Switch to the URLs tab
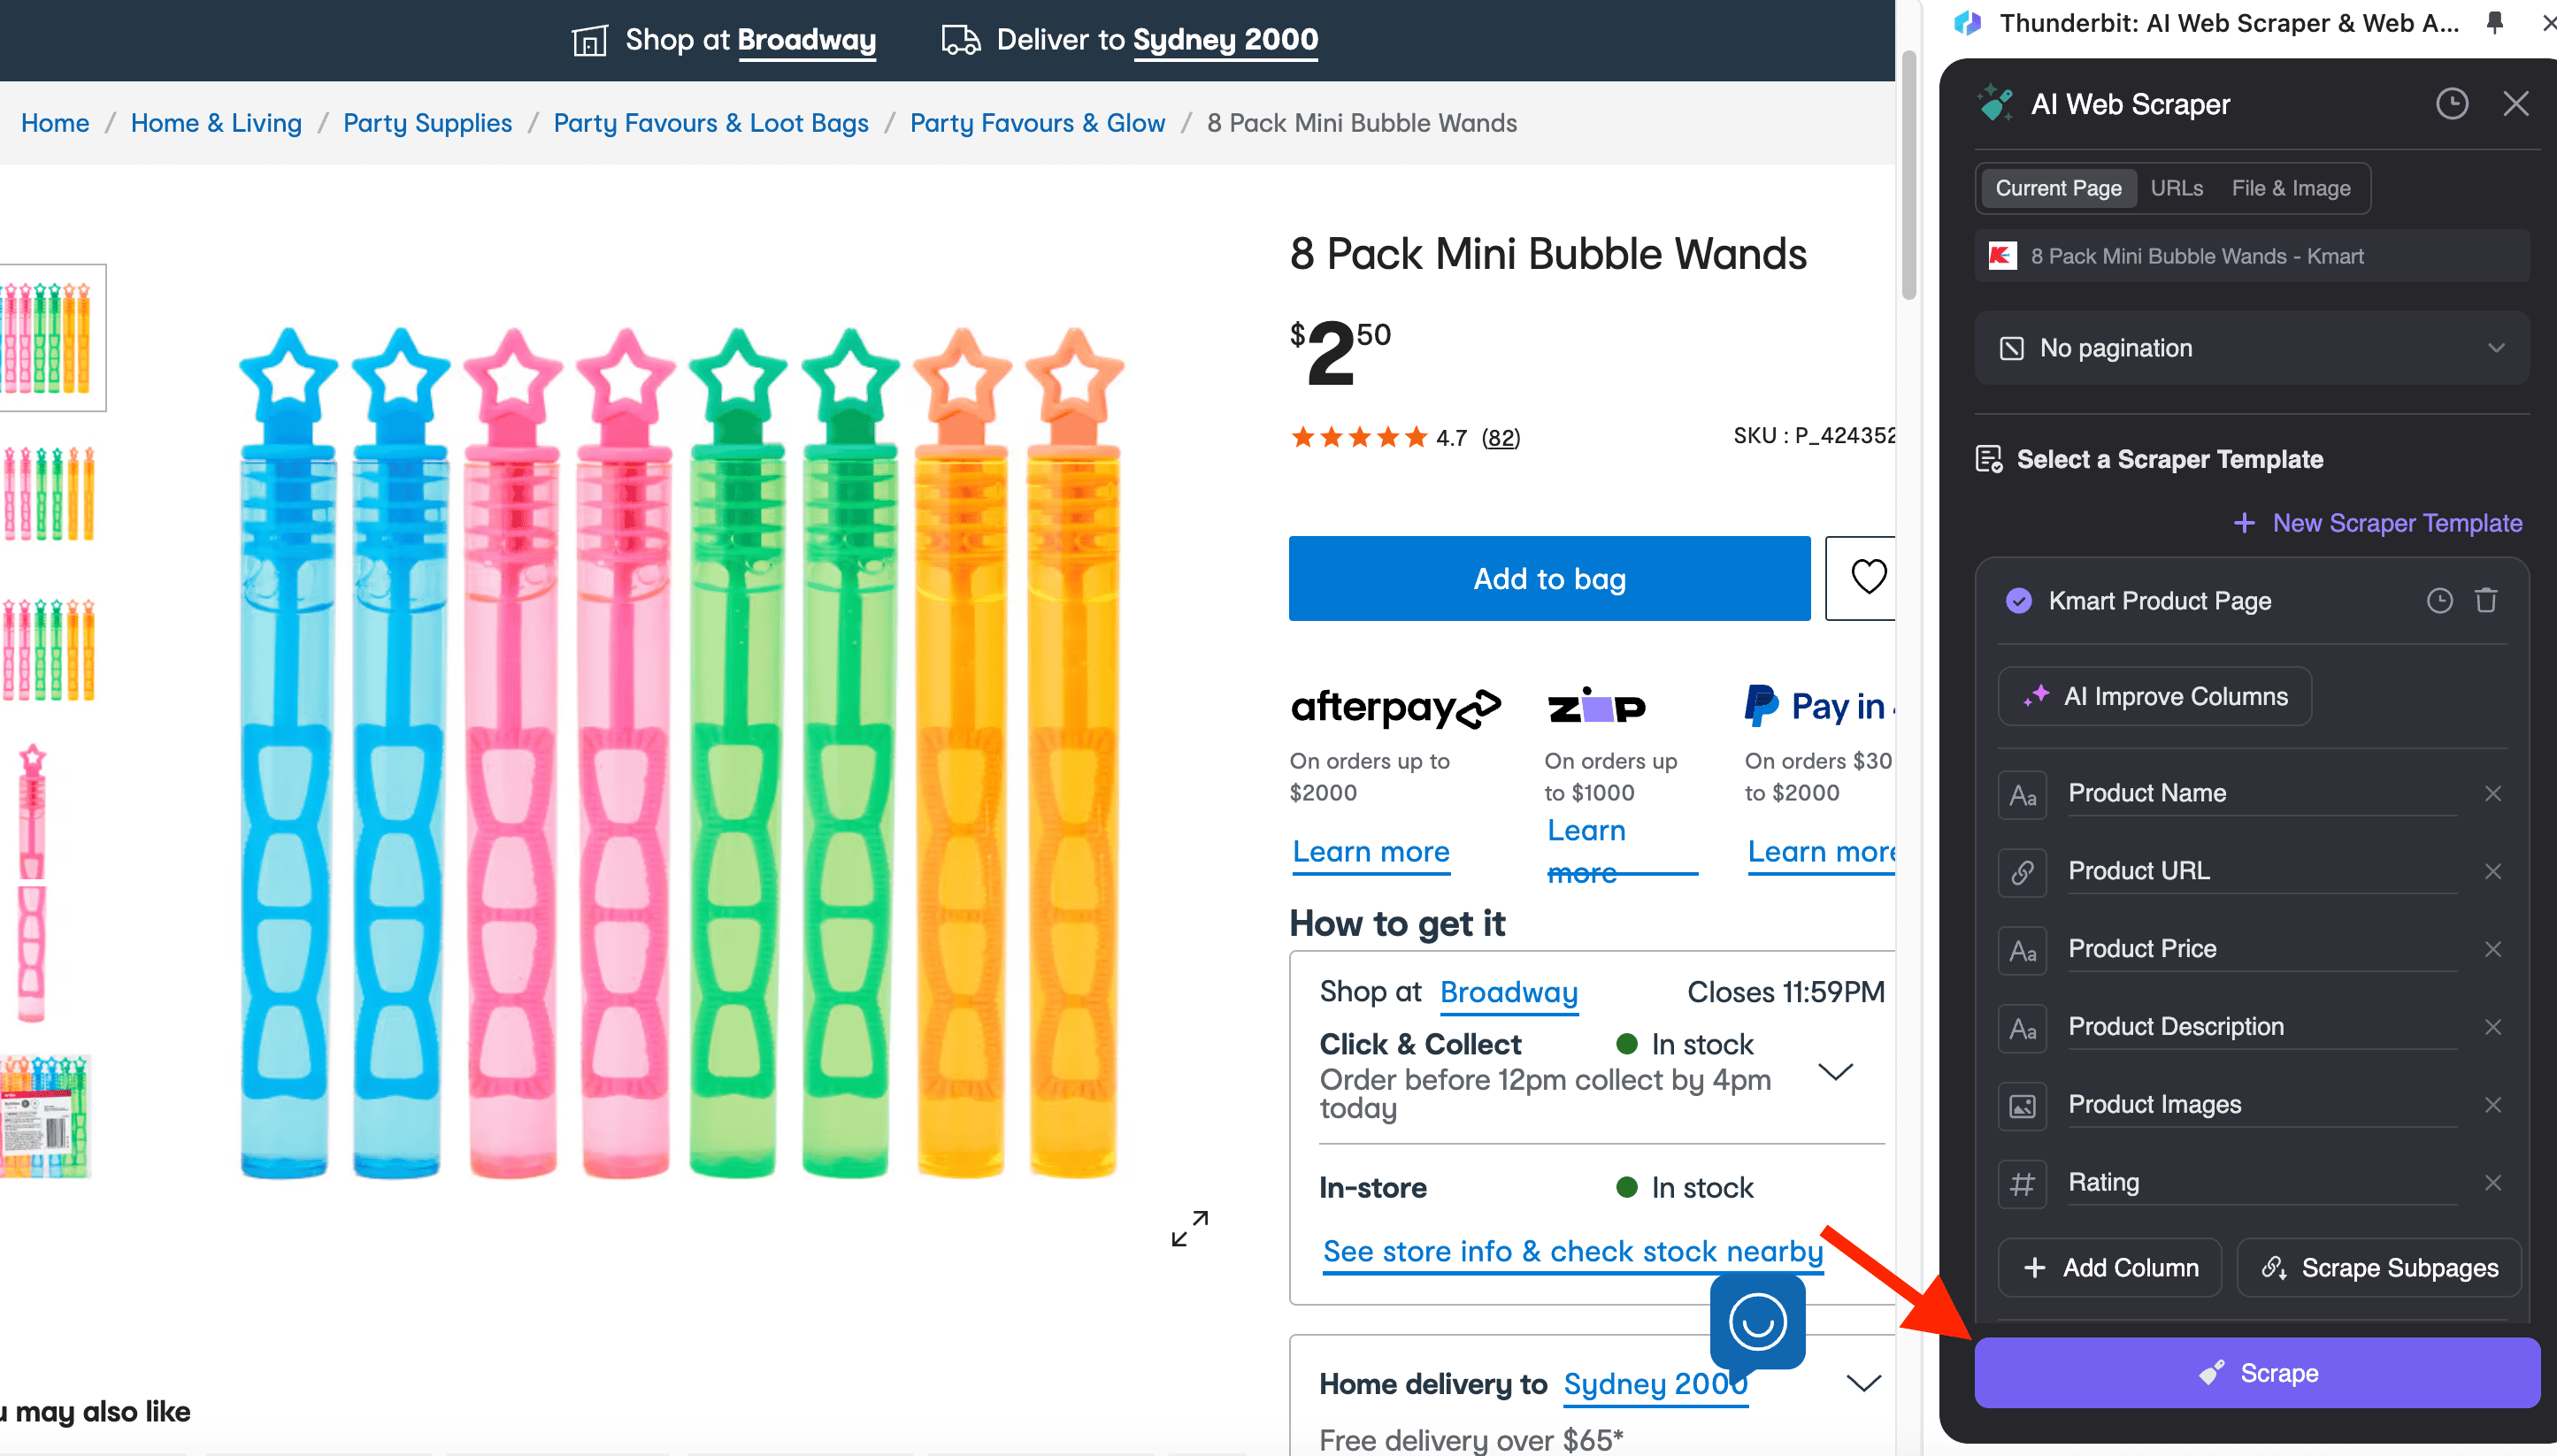The width and height of the screenshot is (2557, 1456). pyautogui.click(x=2176, y=188)
